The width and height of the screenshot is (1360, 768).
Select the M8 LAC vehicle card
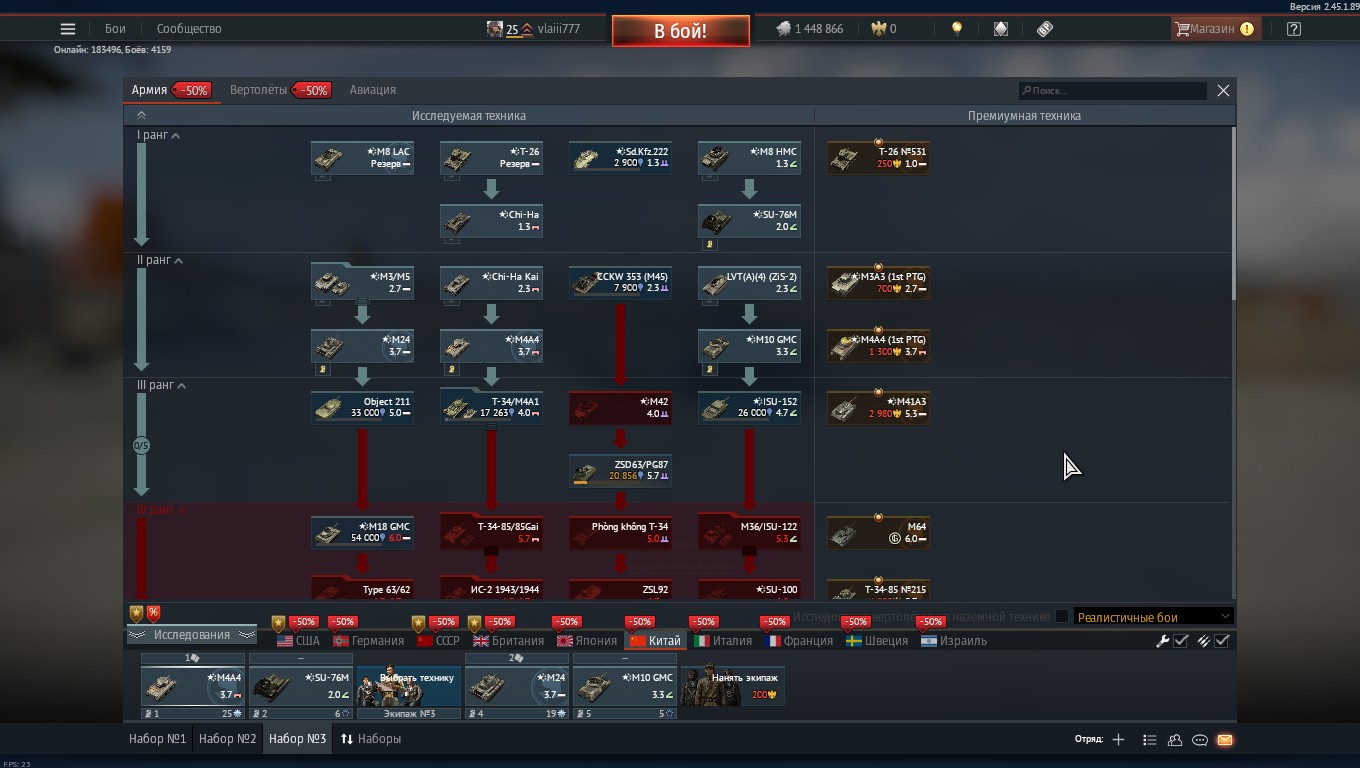(x=362, y=158)
